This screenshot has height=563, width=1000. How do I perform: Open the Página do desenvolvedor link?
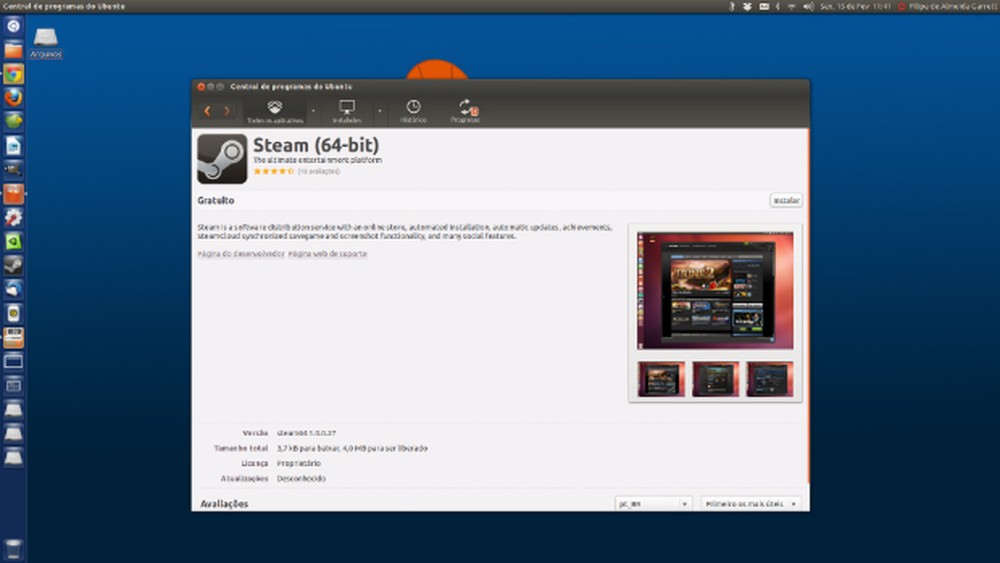click(x=240, y=254)
